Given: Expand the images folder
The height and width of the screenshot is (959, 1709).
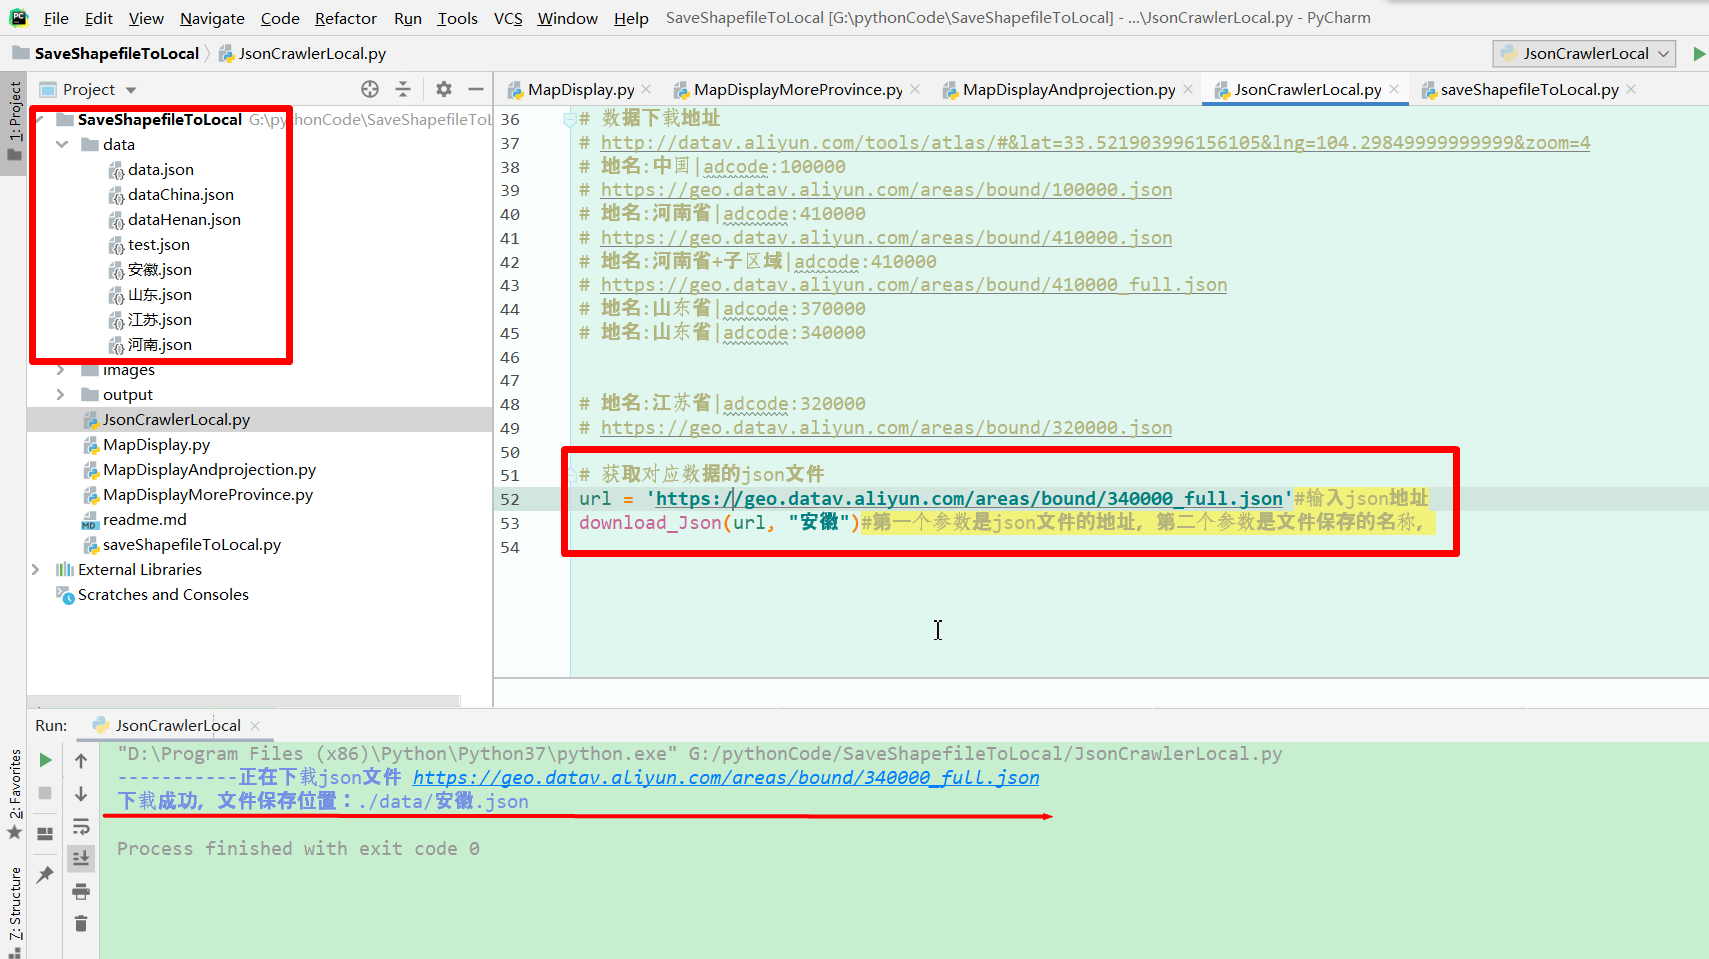Looking at the screenshot, I should (61, 369).
